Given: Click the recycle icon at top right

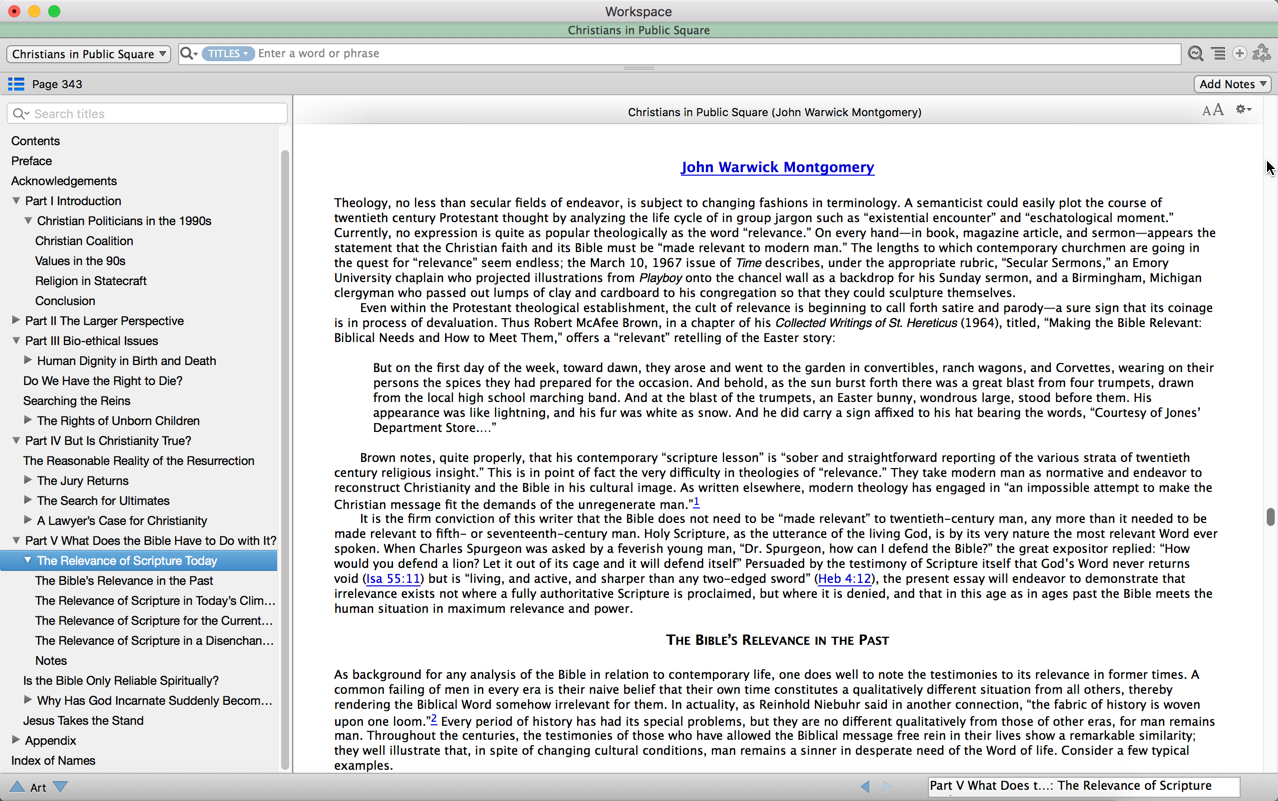Looking at the screenshot, I should pos(1262,54).
